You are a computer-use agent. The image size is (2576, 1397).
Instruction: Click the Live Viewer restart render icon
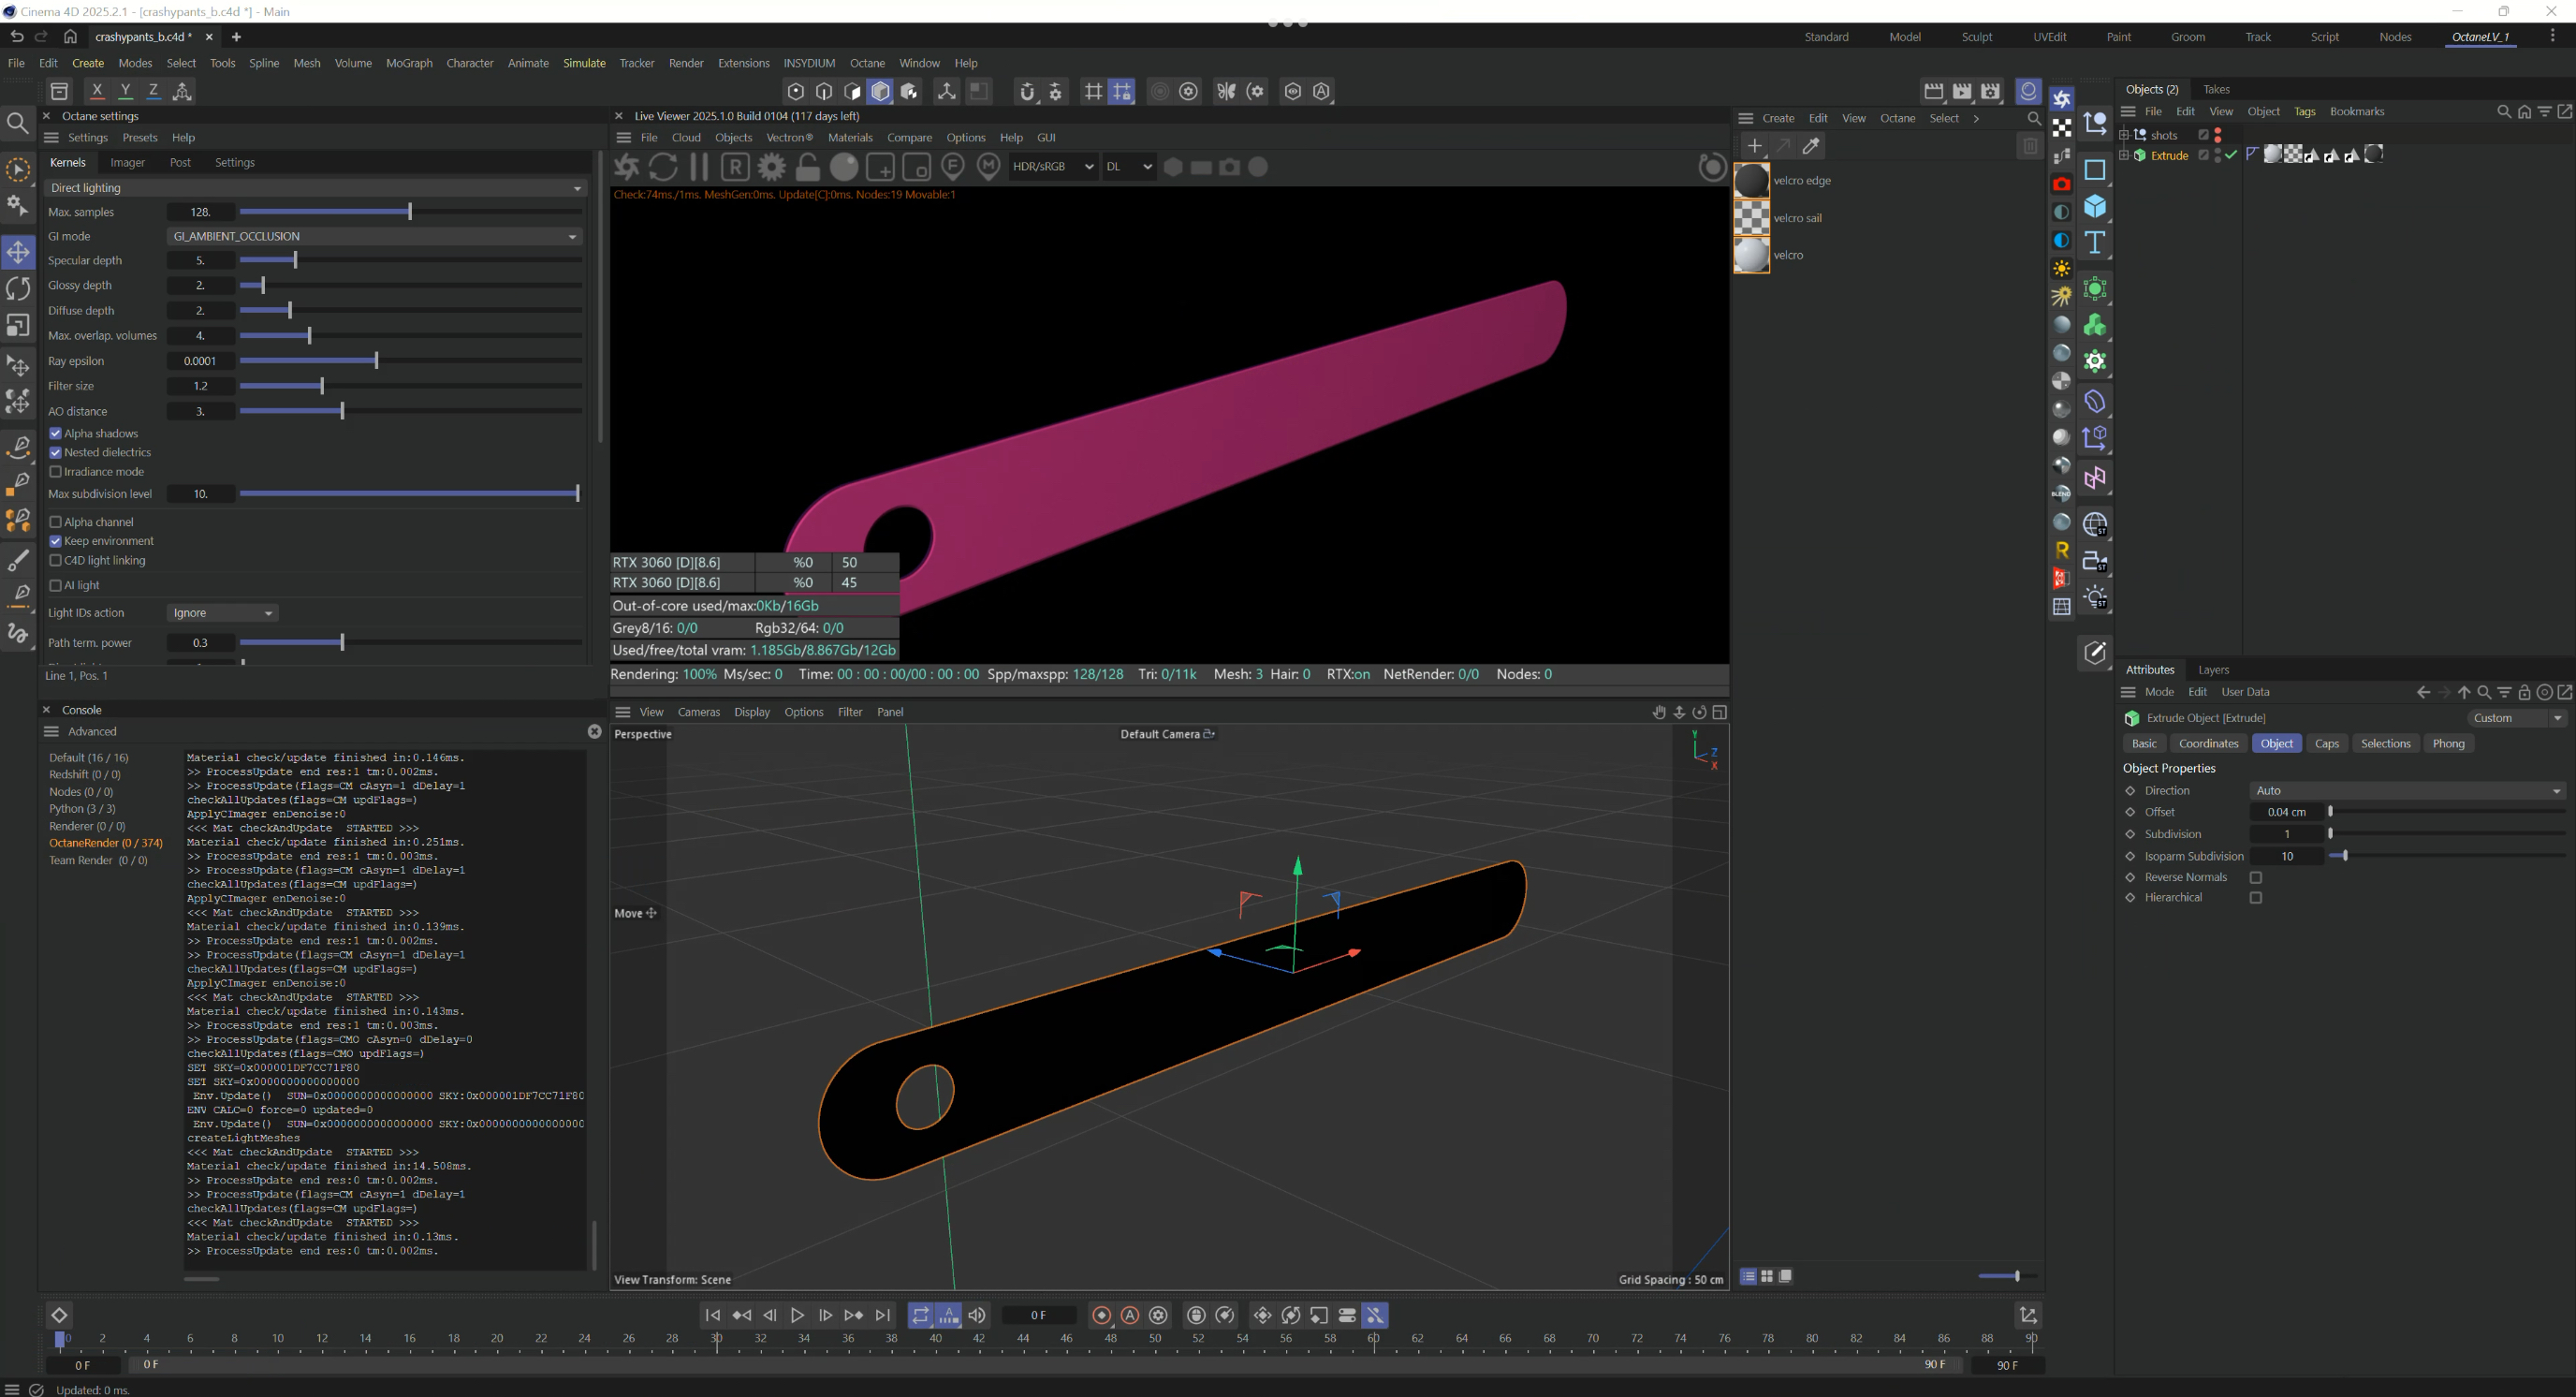(663, 167)
